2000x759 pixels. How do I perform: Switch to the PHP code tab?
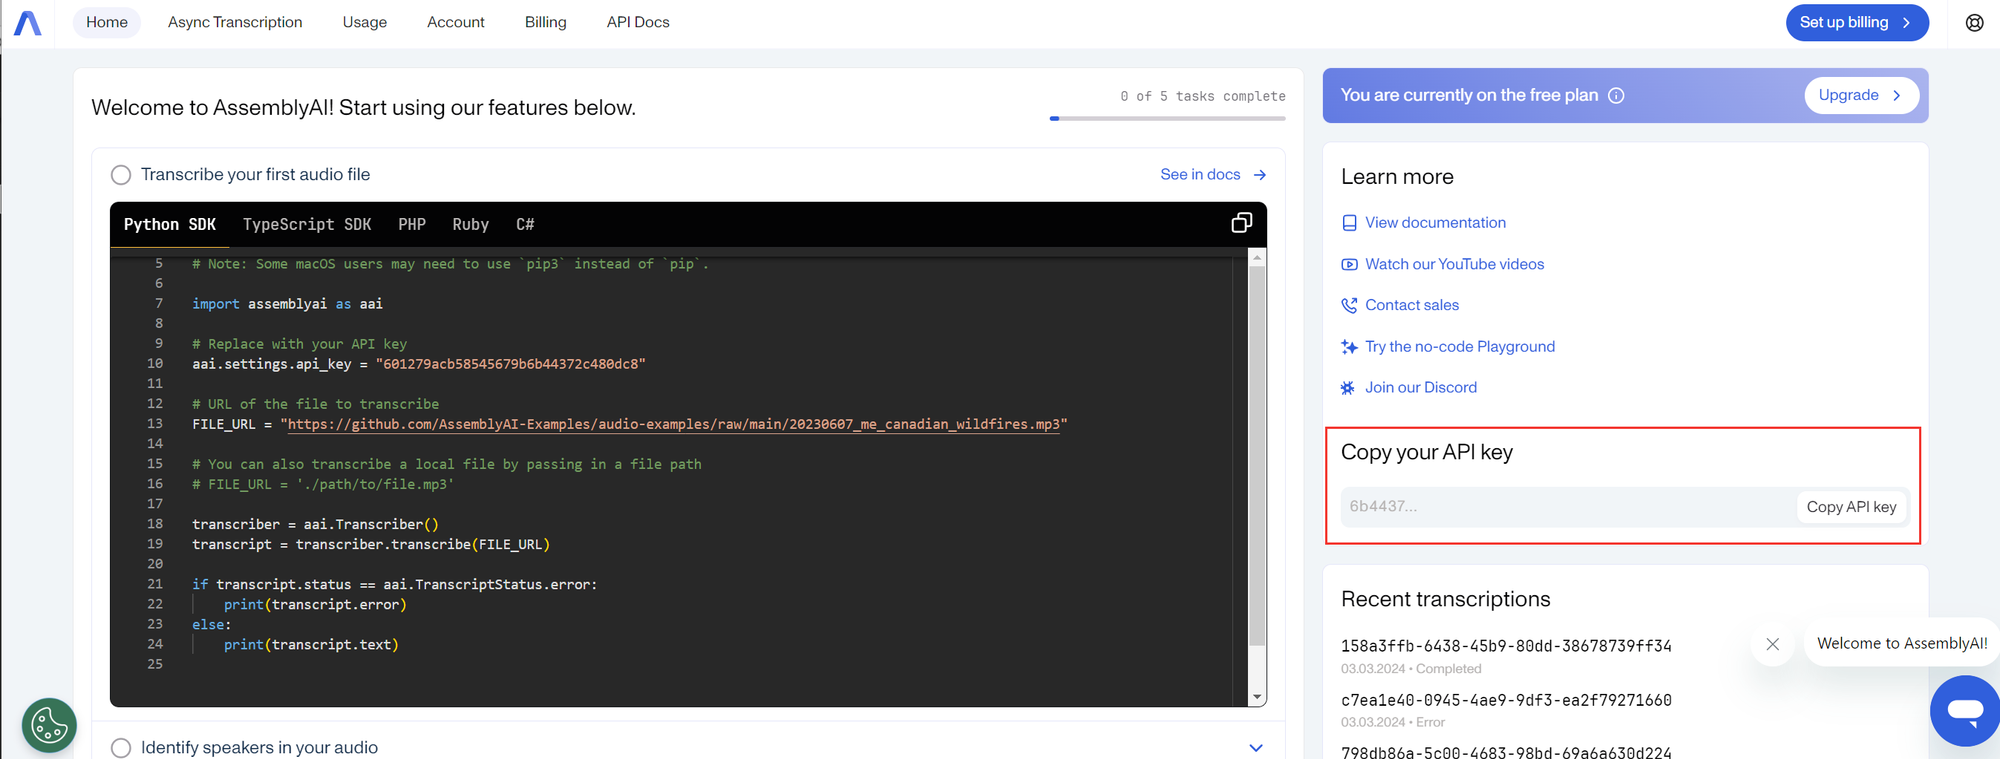pos(412,224)
